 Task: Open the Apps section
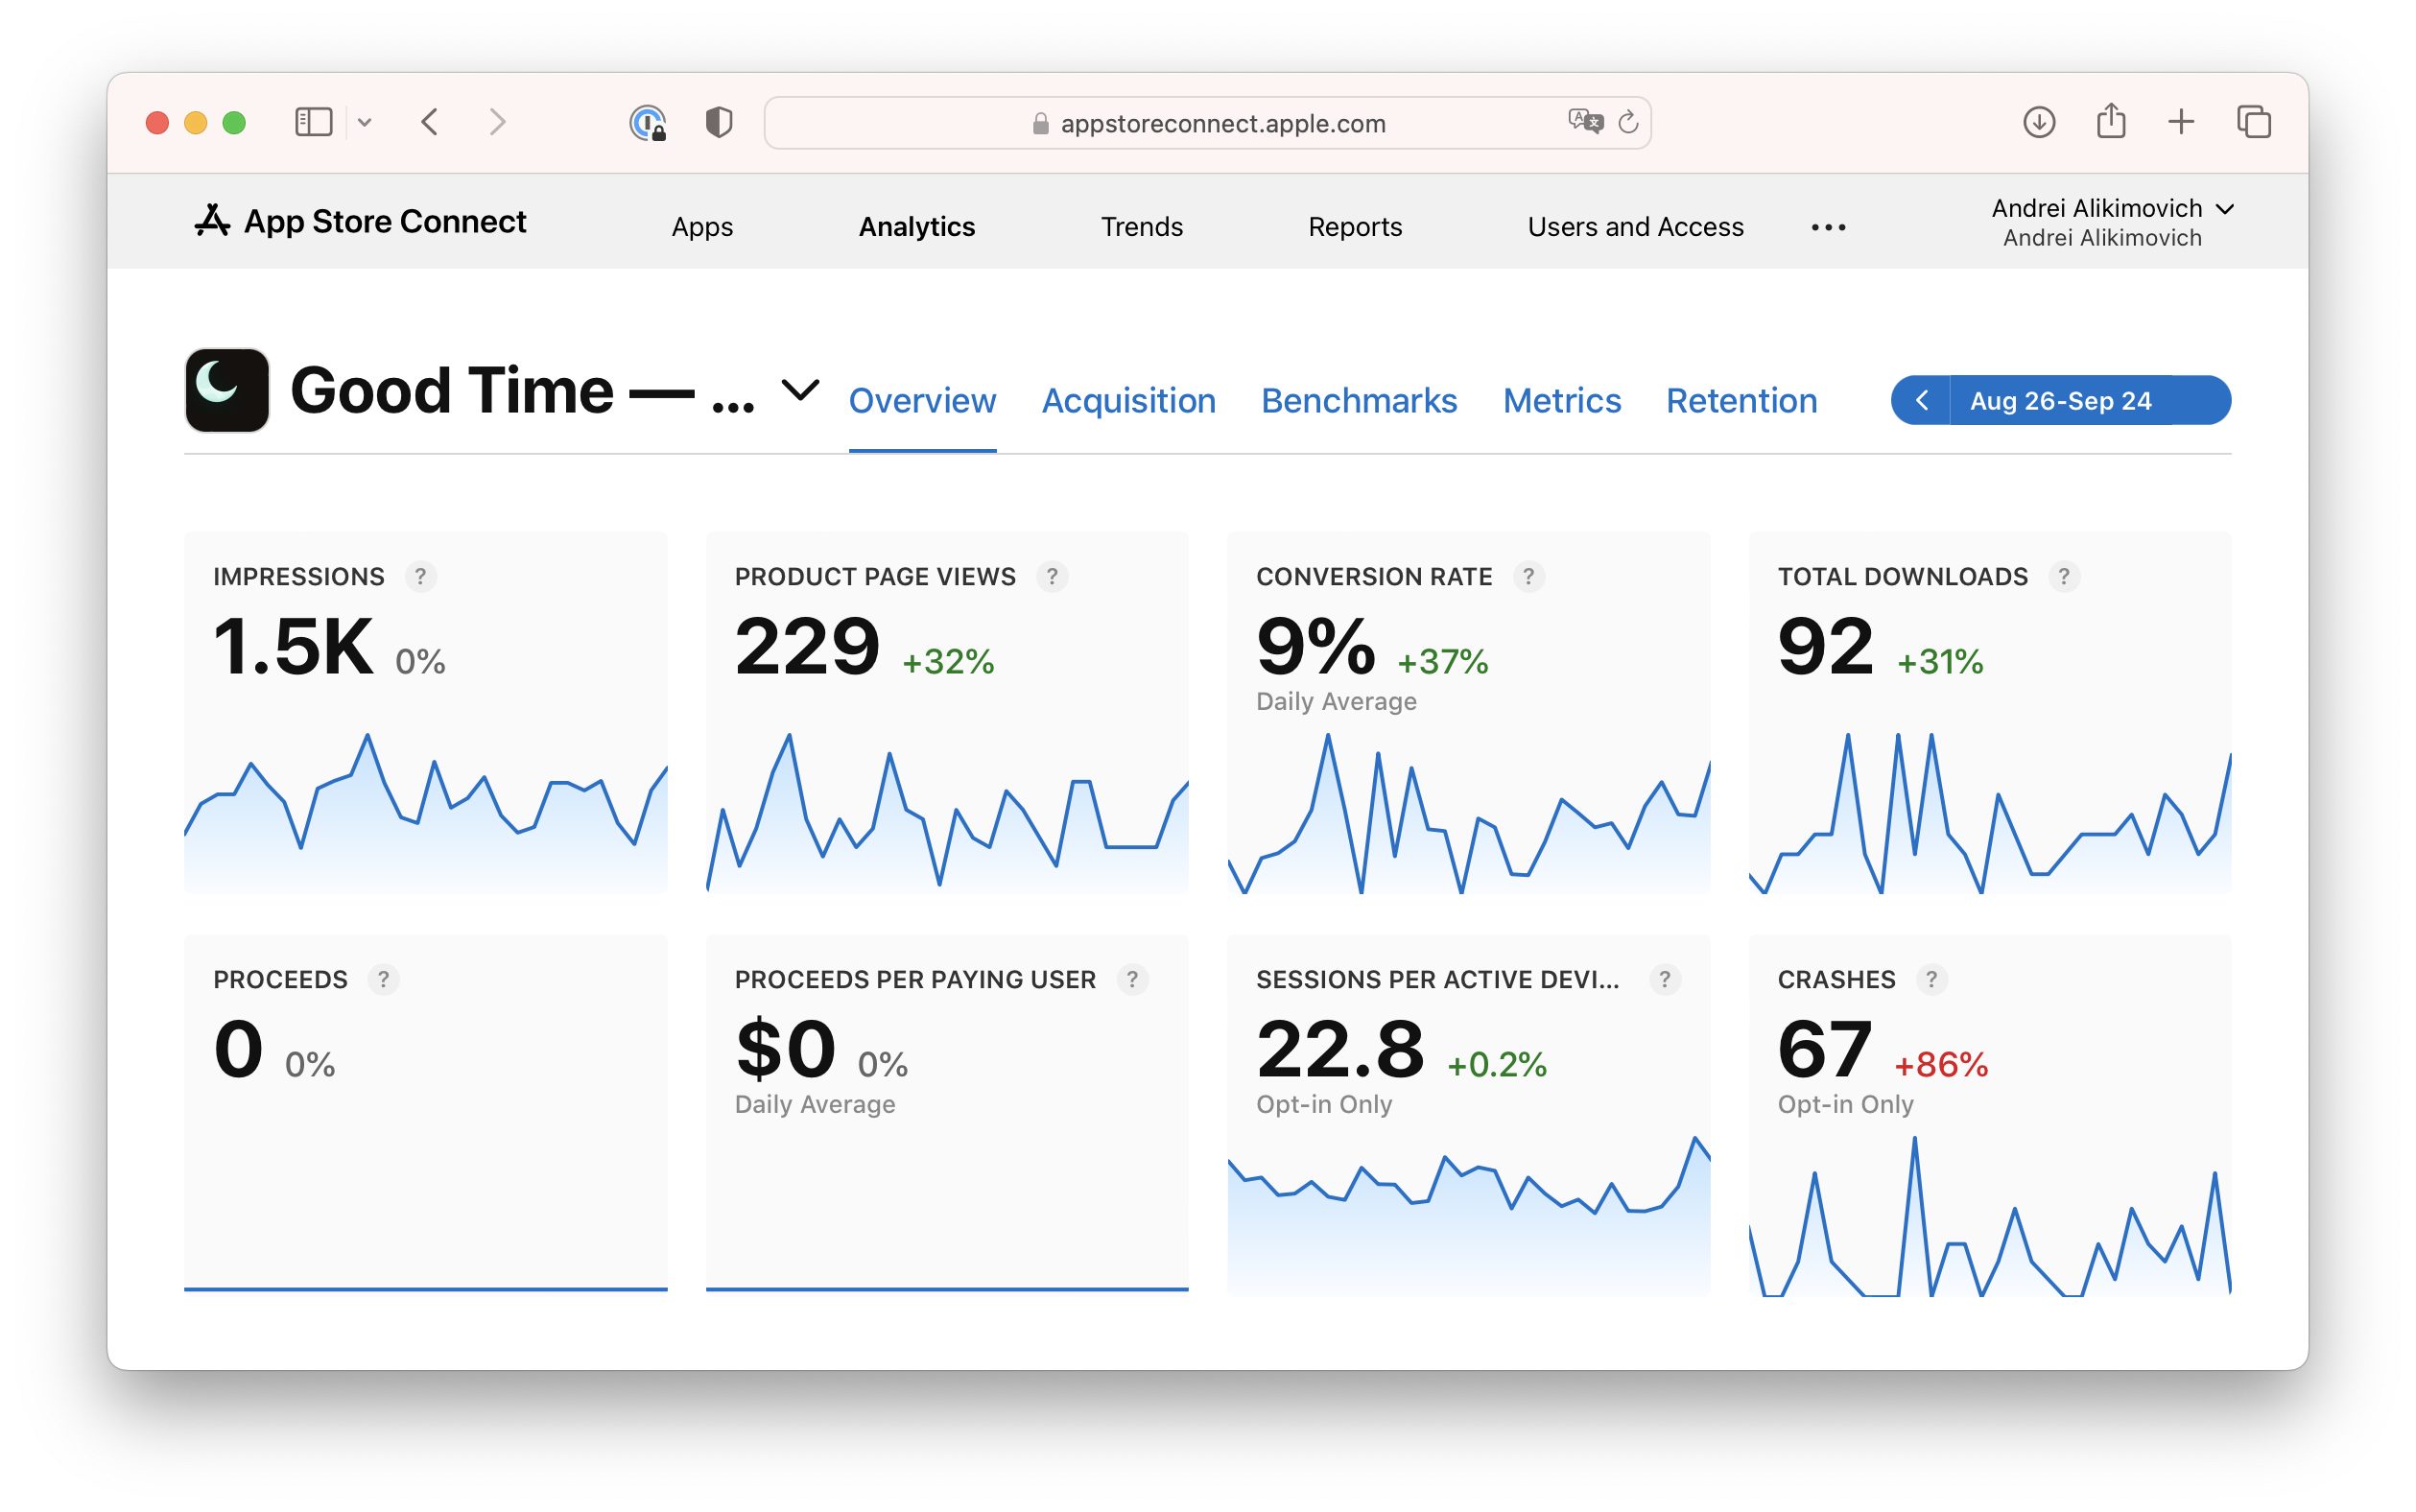coord(702,227)
